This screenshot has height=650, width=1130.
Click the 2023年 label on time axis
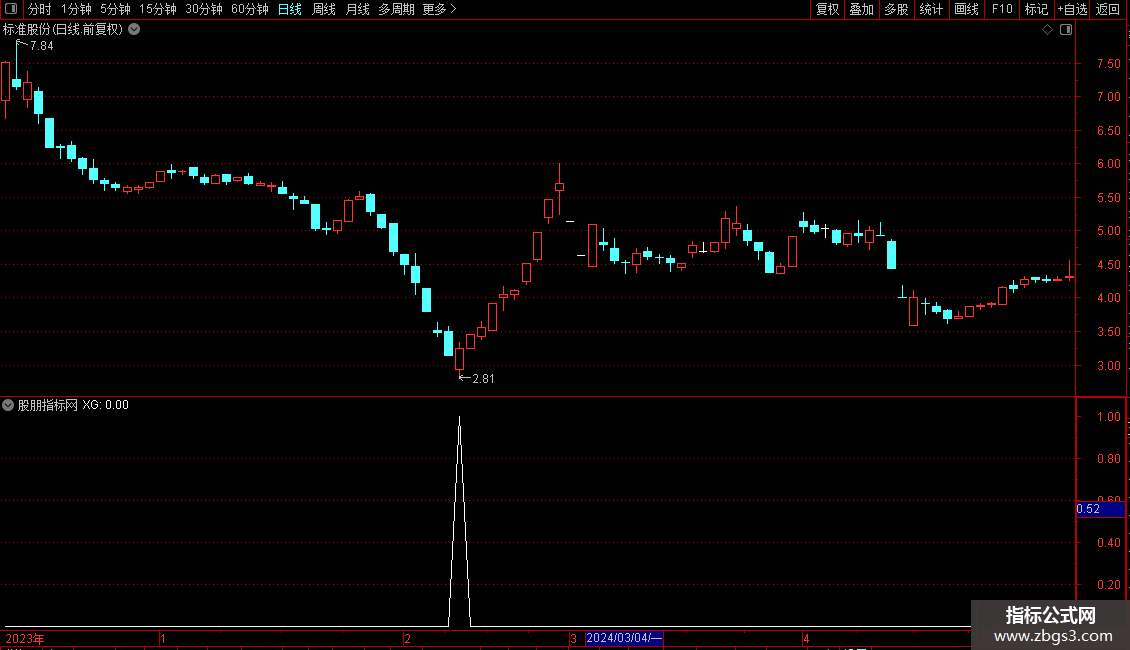[25, 638]
